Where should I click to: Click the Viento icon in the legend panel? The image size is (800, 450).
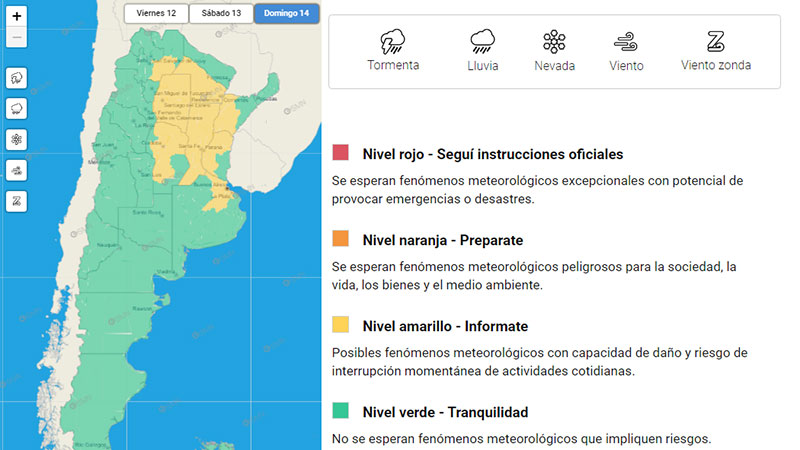pyautogui.click(x=625, y=42)
